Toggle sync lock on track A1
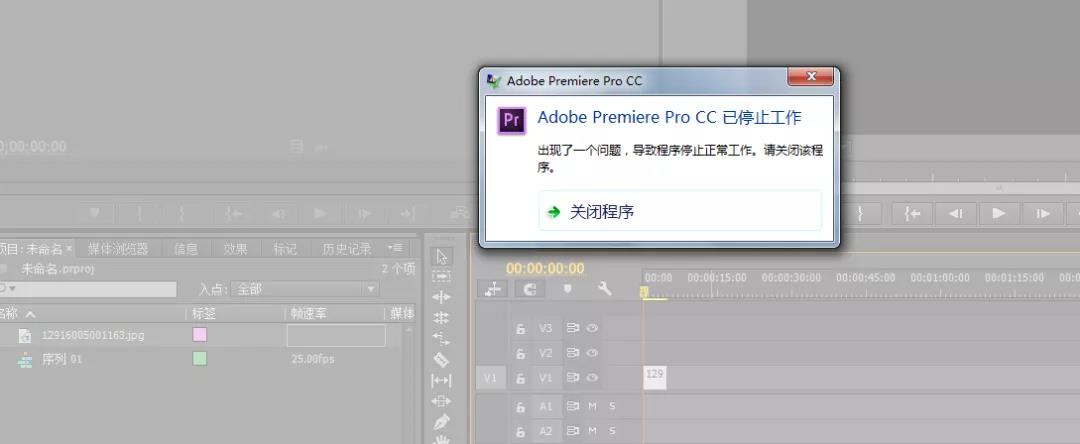 (572, 407)
